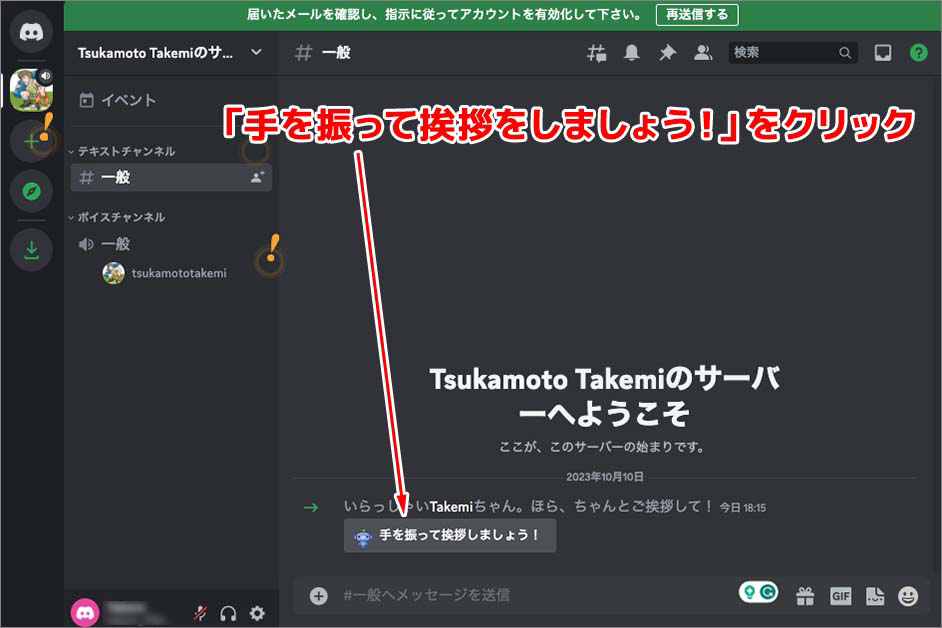This screenshot has width=942, height=628.
Task: Open the イベント item
Action: [x=128, y=100]
